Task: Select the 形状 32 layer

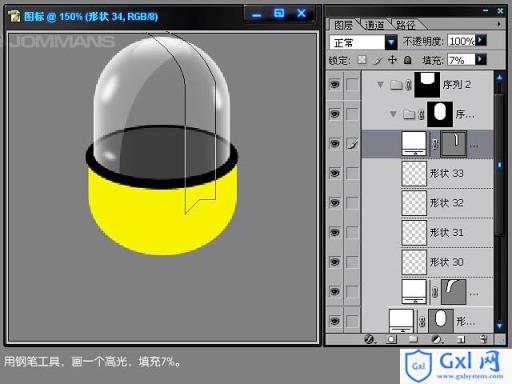Action: point(428,203)
